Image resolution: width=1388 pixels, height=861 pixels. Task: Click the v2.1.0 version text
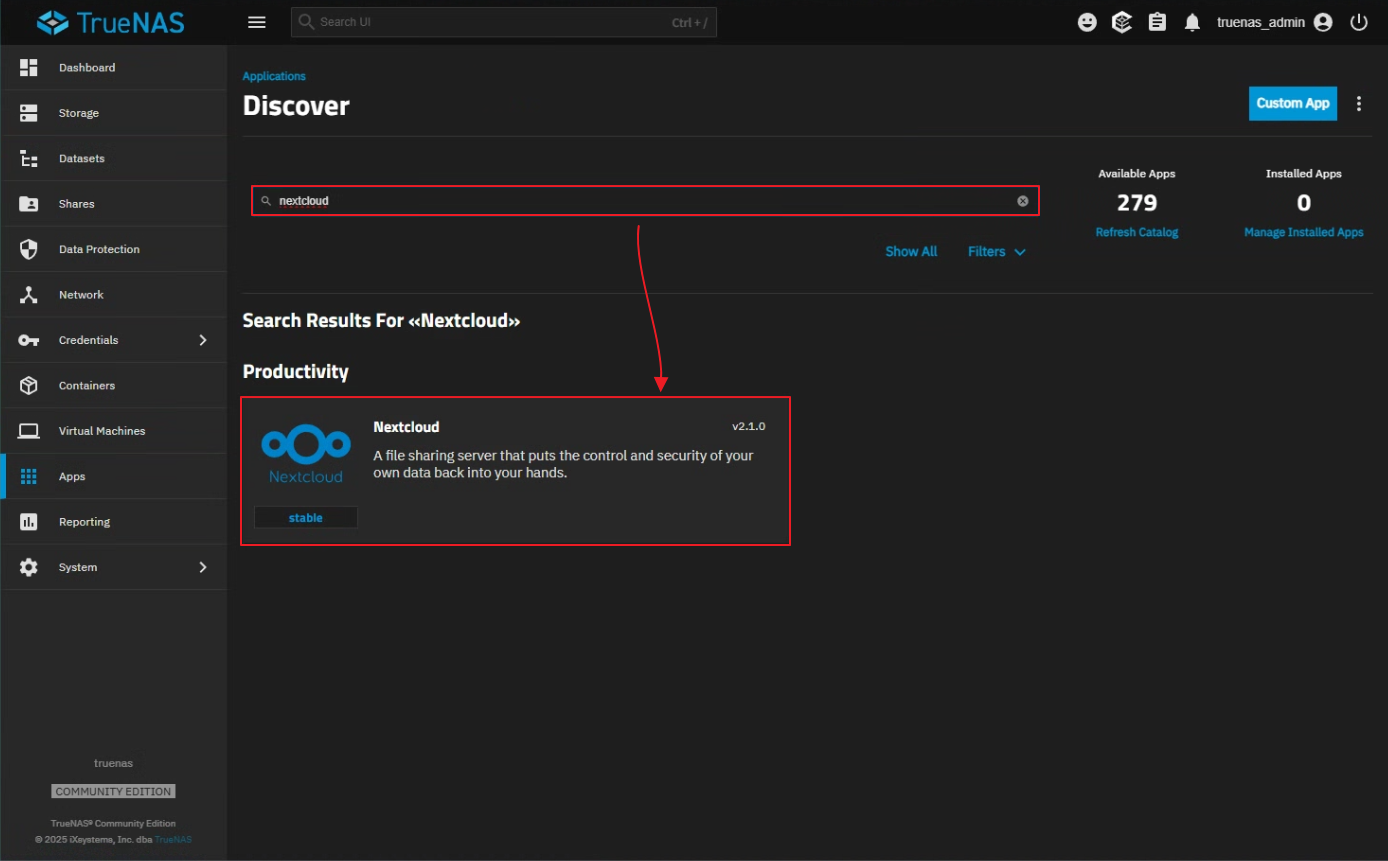coord(749,426)
